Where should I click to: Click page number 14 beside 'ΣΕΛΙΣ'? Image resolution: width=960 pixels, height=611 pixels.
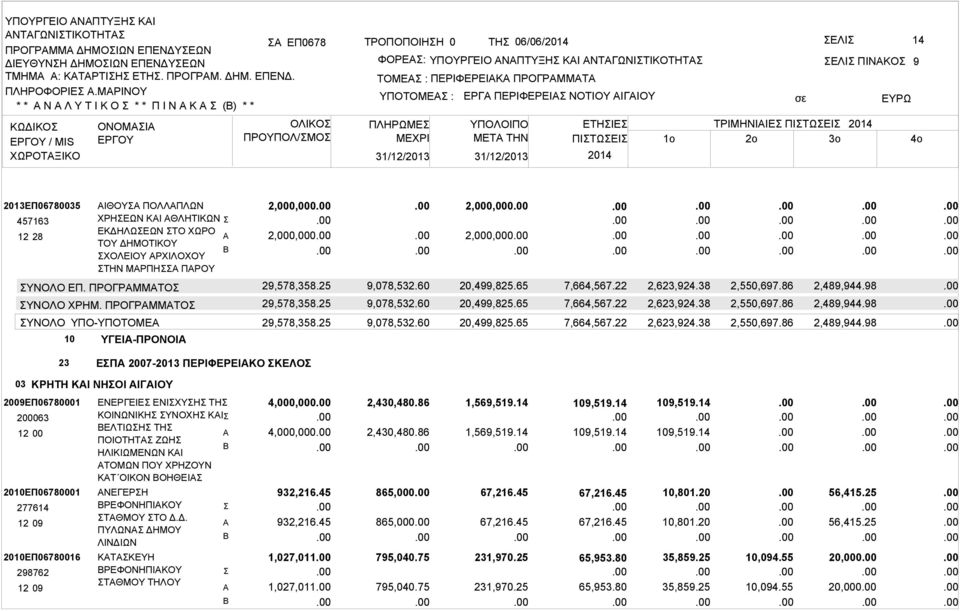[x=918, y=40]
